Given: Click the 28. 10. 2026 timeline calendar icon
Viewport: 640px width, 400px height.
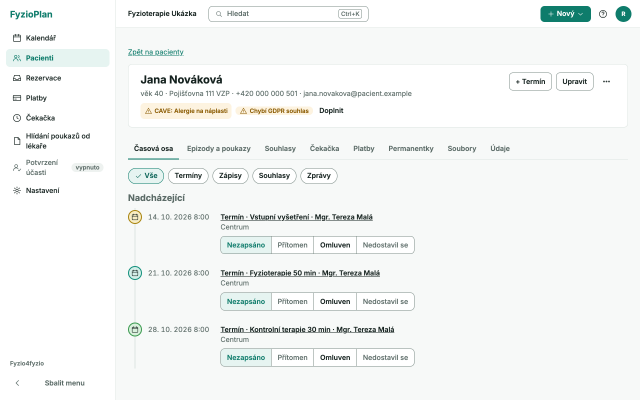Looking at the screenshot, I should click(x=135, y=329).
